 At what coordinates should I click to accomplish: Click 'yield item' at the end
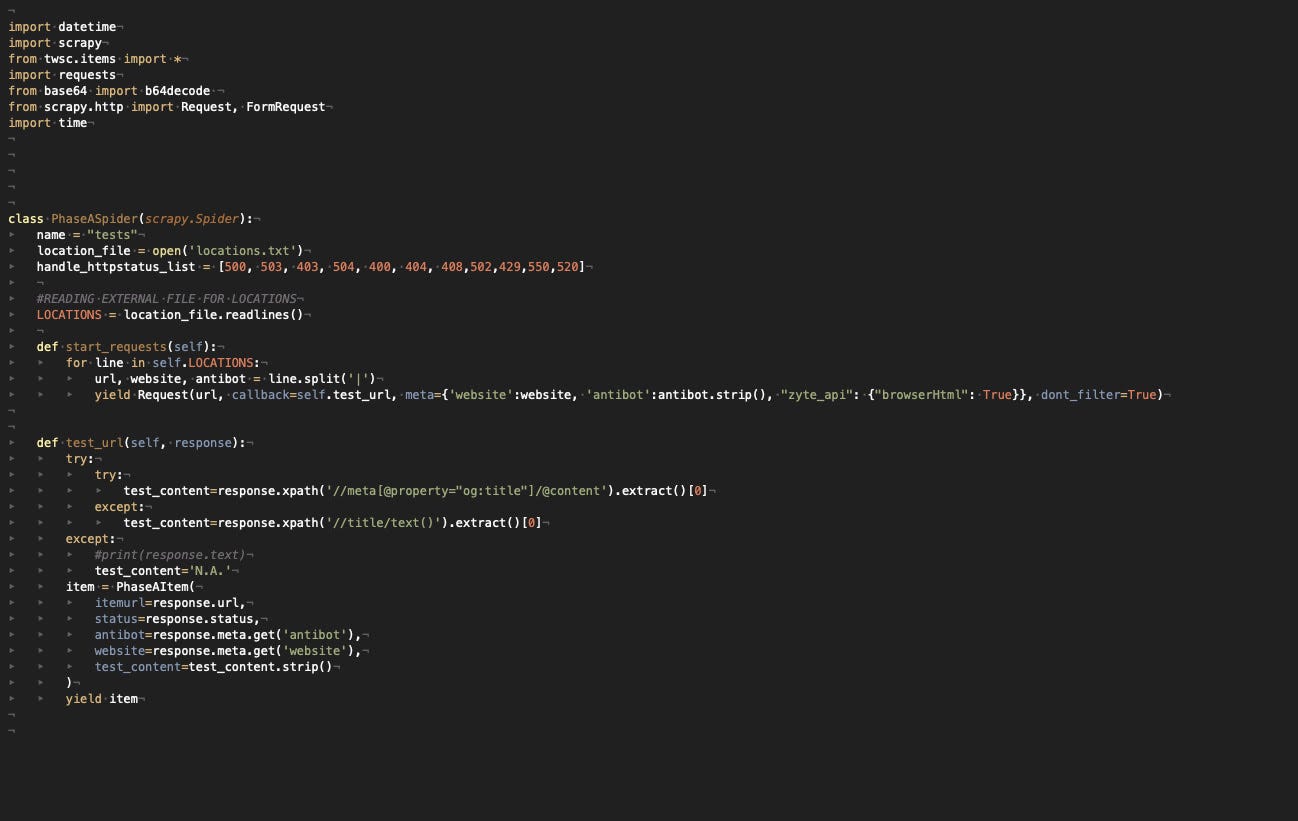pyautogui.click(x=102, y=699)
